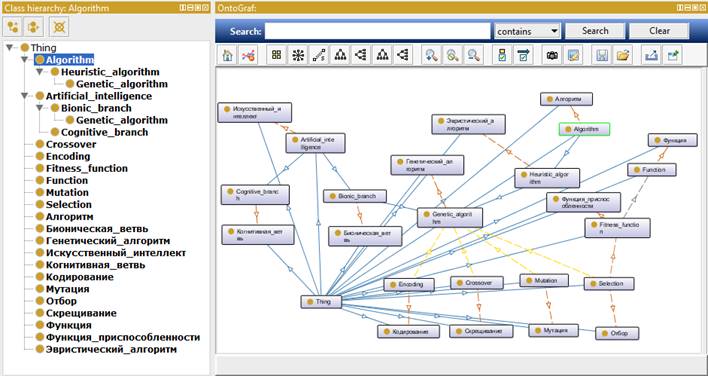
Task: Click the Search button
Action: [x=595, y=31]
